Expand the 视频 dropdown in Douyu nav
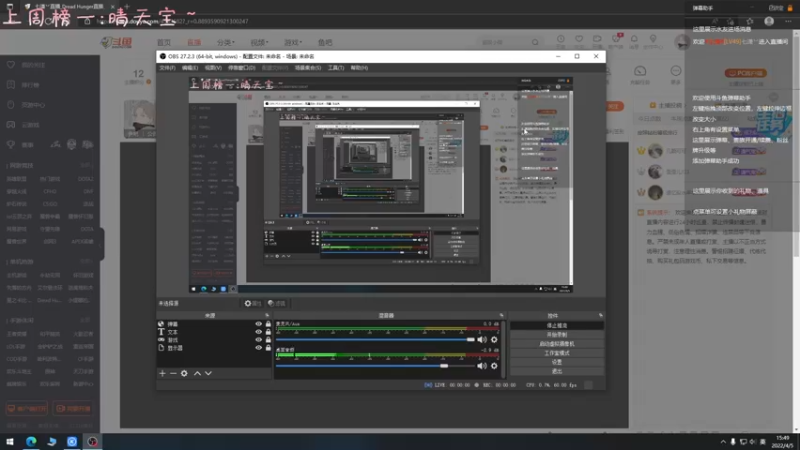The image size is (800, 450). [259, 42]
